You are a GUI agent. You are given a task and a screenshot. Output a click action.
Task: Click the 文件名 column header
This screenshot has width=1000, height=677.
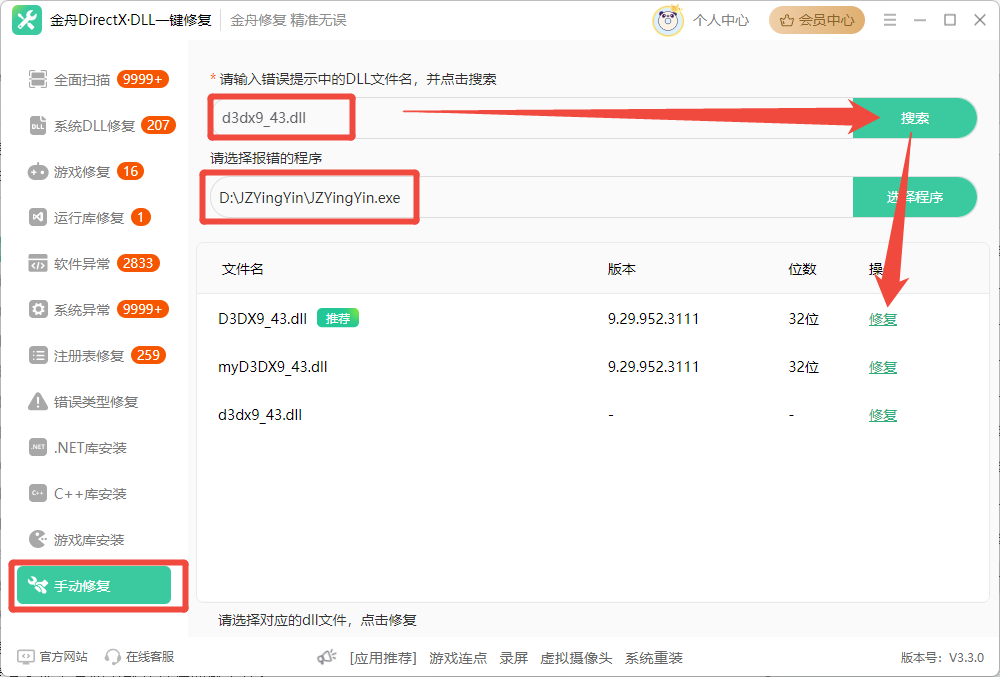click(242, 269)
